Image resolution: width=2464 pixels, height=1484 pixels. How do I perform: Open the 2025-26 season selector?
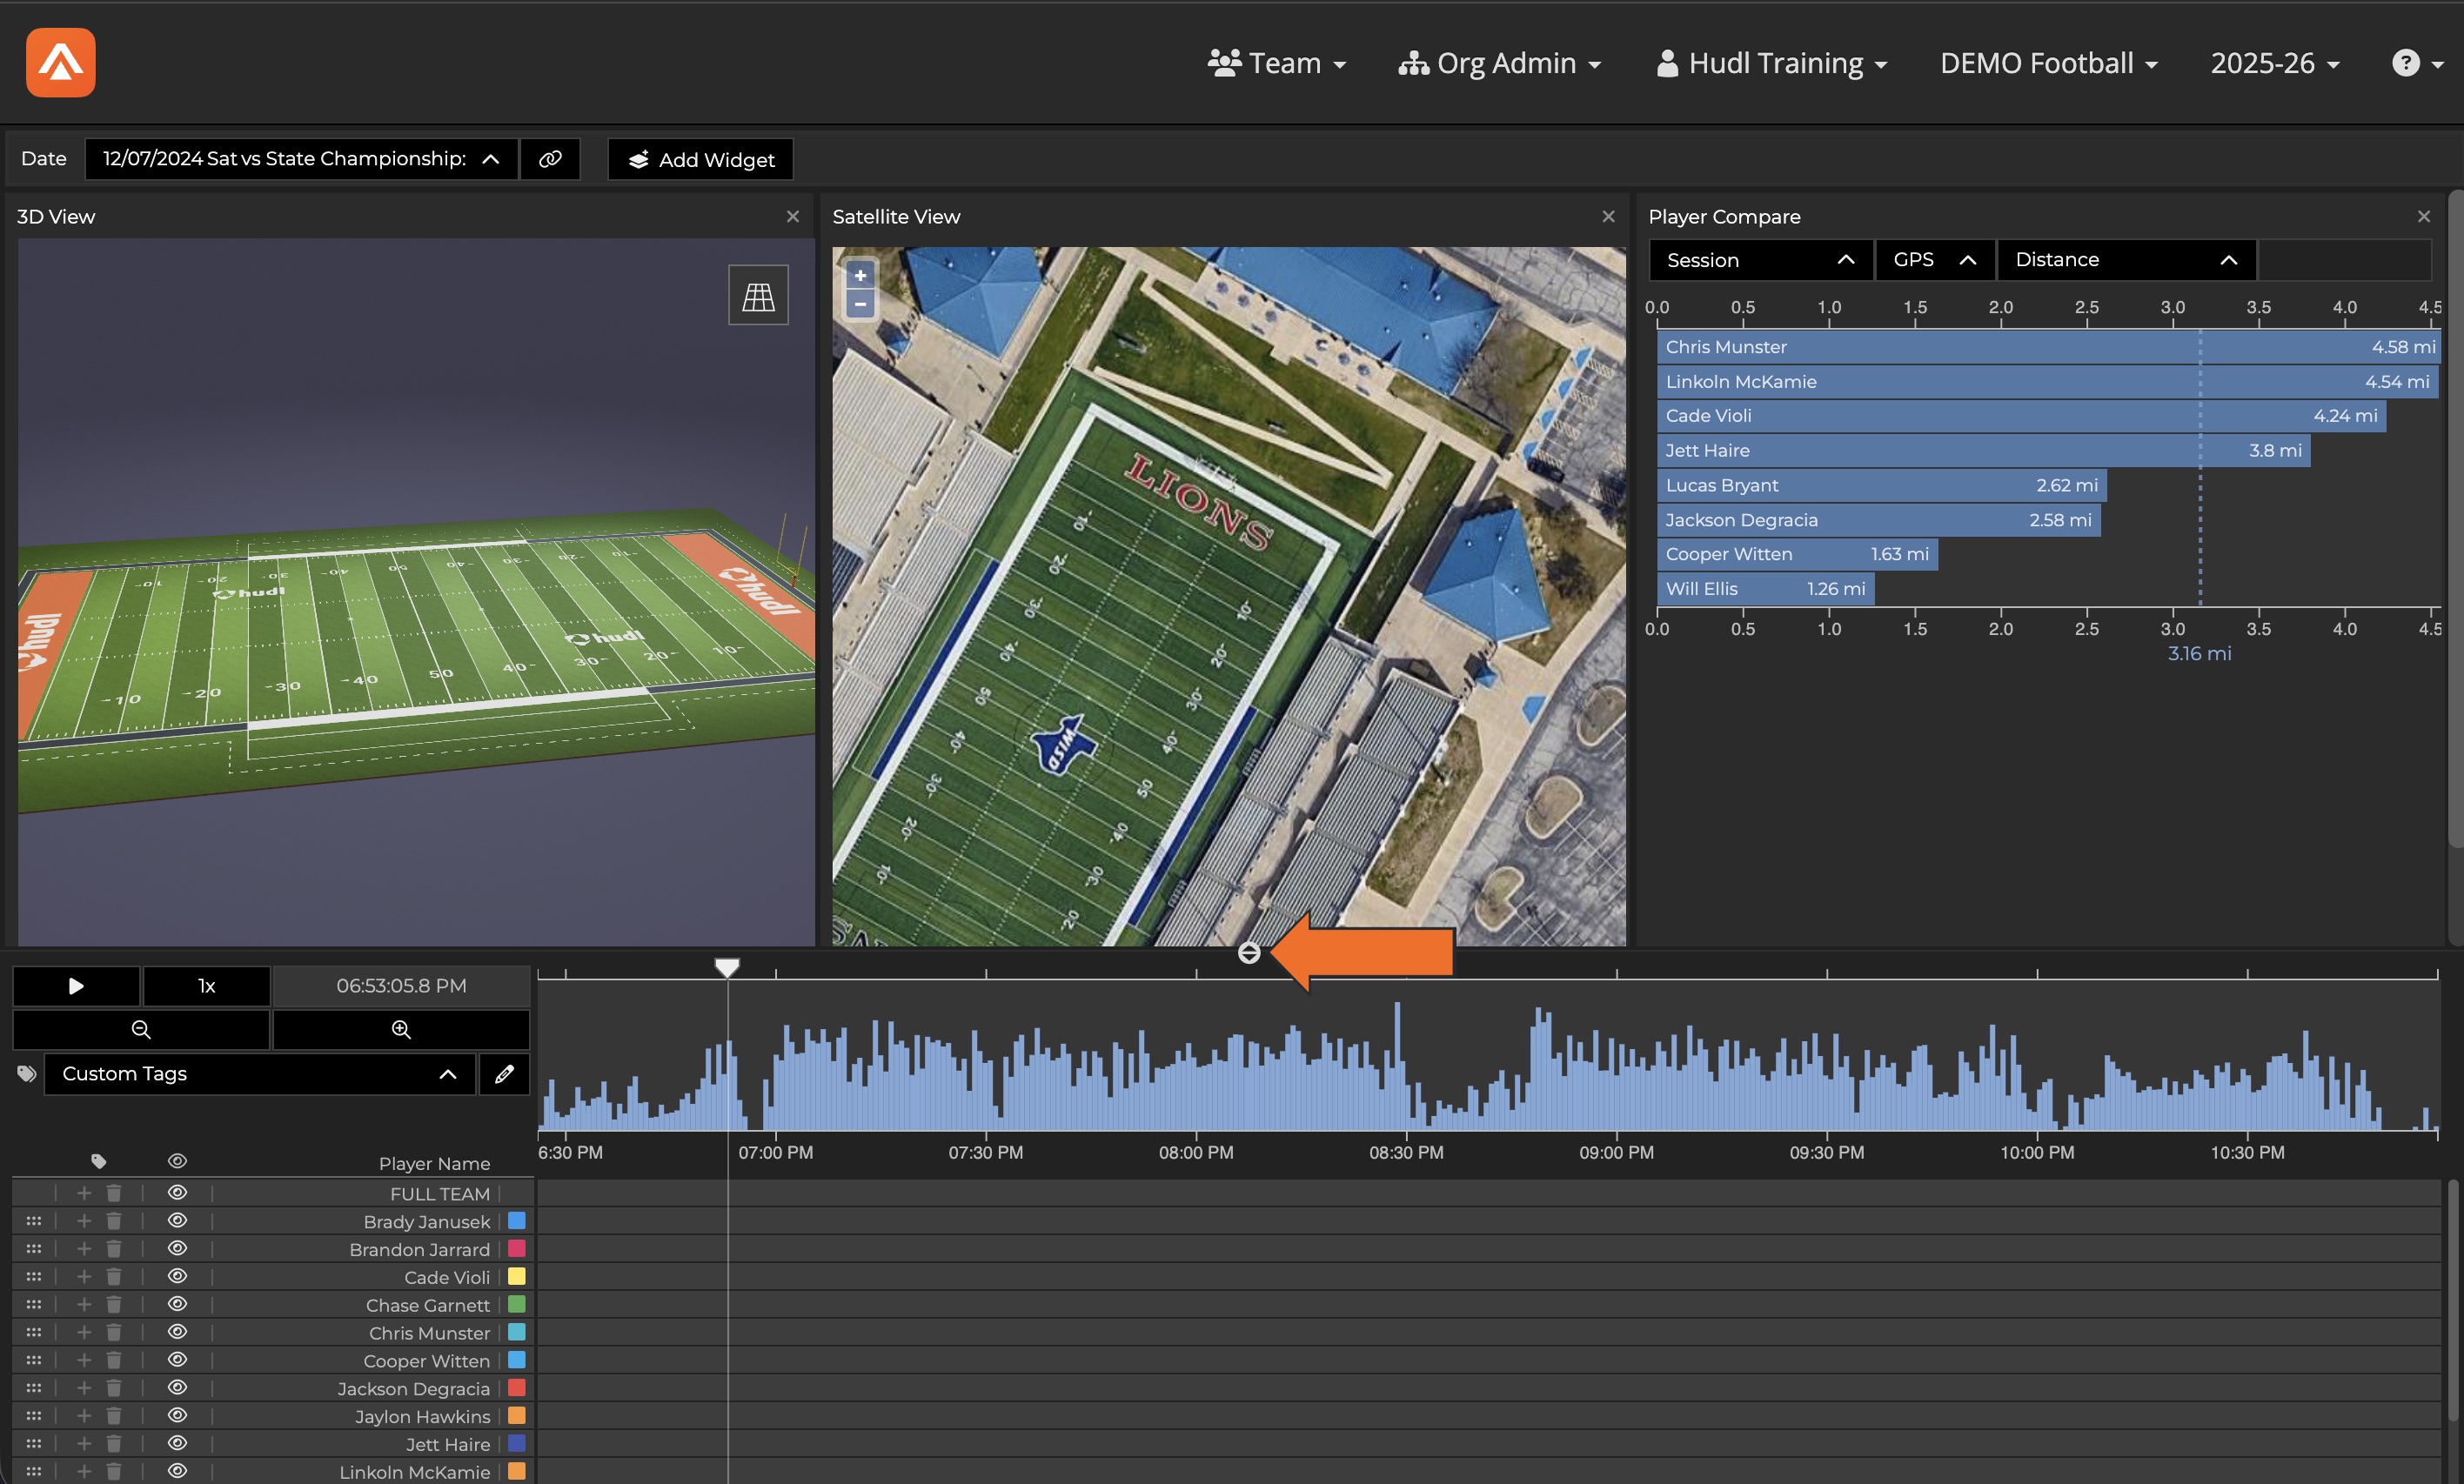(x=2275, y=63)
